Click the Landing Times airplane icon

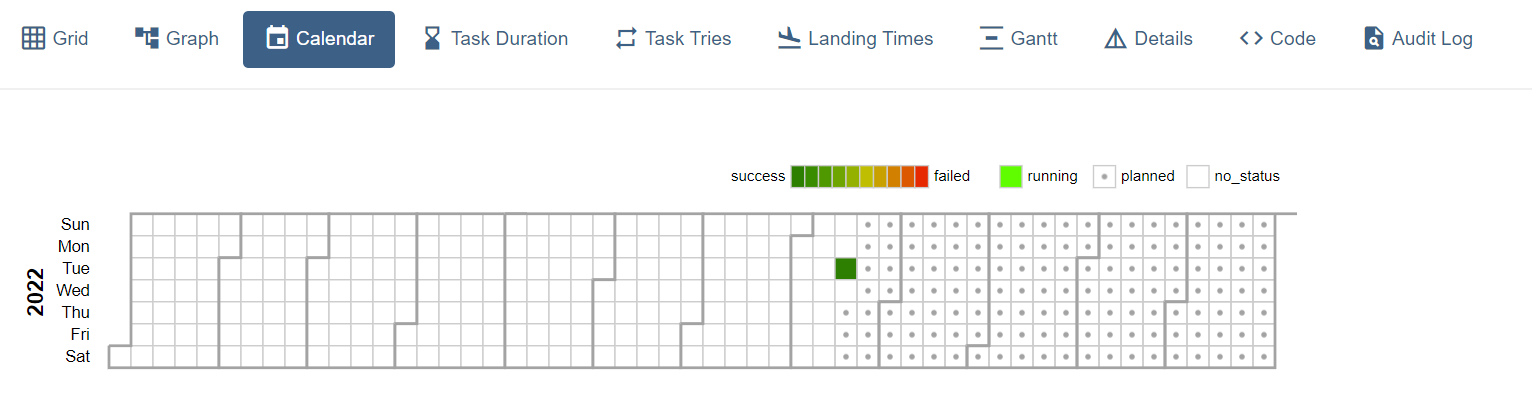[x=790, y=39]
